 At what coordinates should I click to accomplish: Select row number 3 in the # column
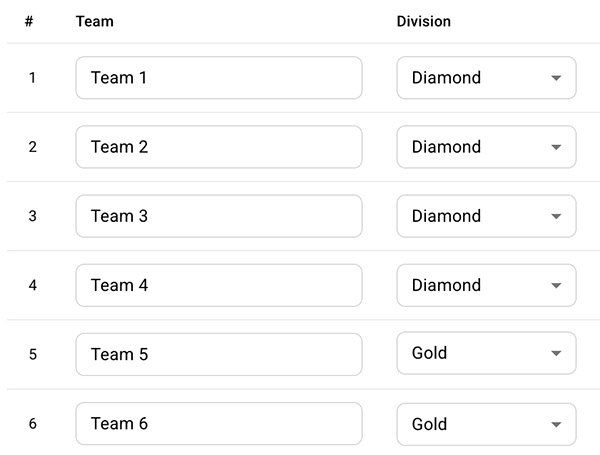click(x=33, y=216)
